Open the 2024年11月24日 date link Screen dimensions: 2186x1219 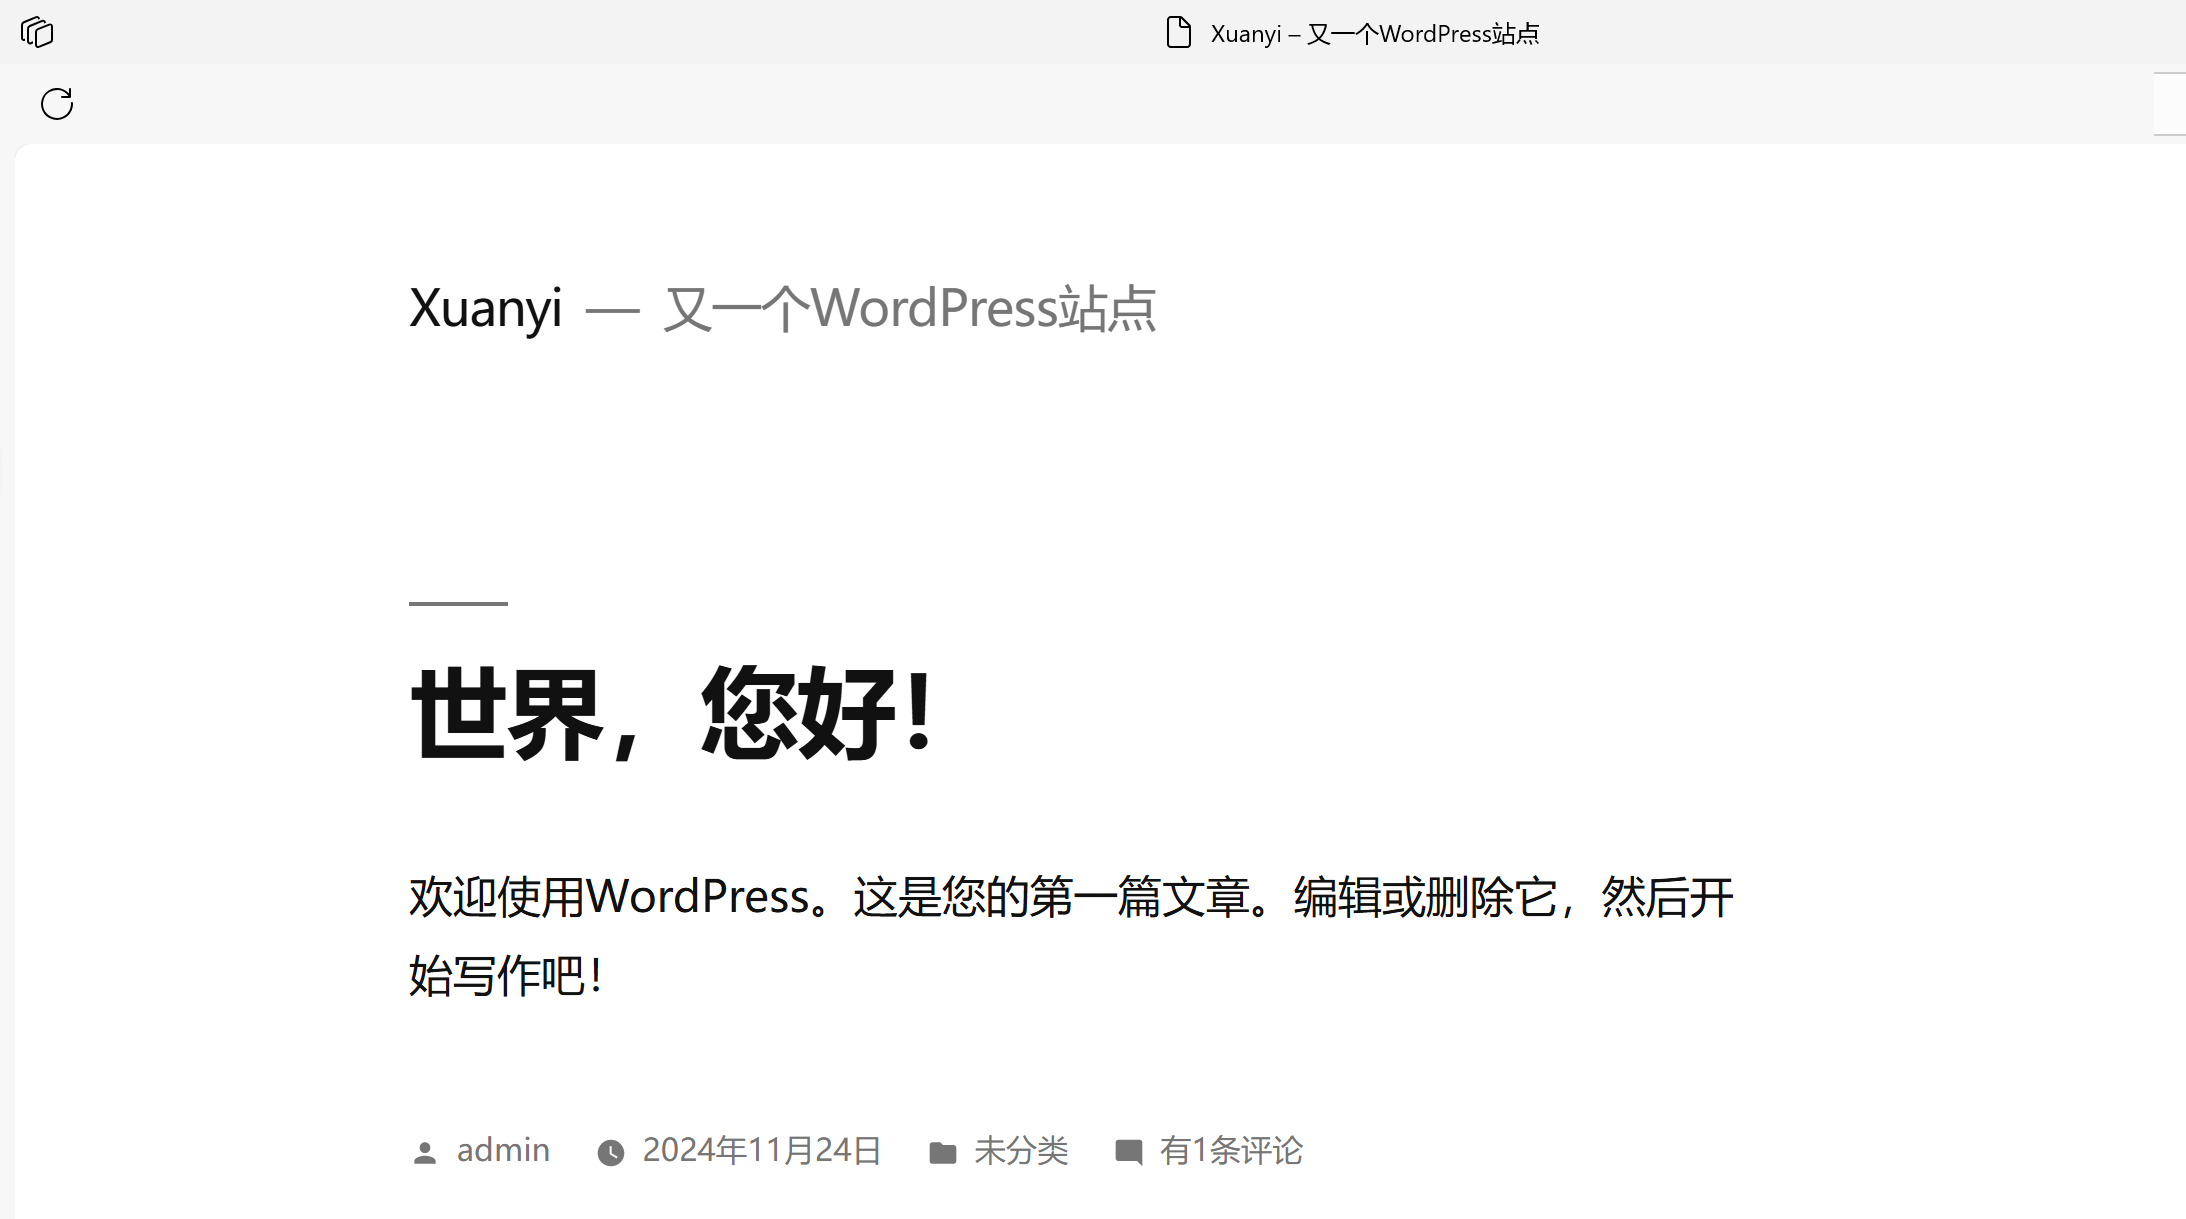[x=762, y=1150]
